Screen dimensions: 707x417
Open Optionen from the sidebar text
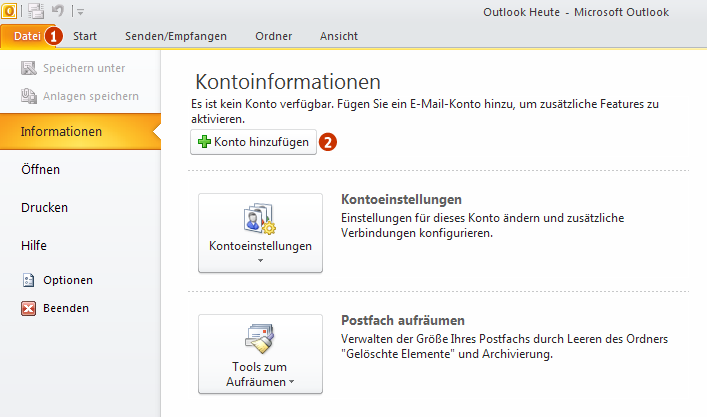click(68, 280)
